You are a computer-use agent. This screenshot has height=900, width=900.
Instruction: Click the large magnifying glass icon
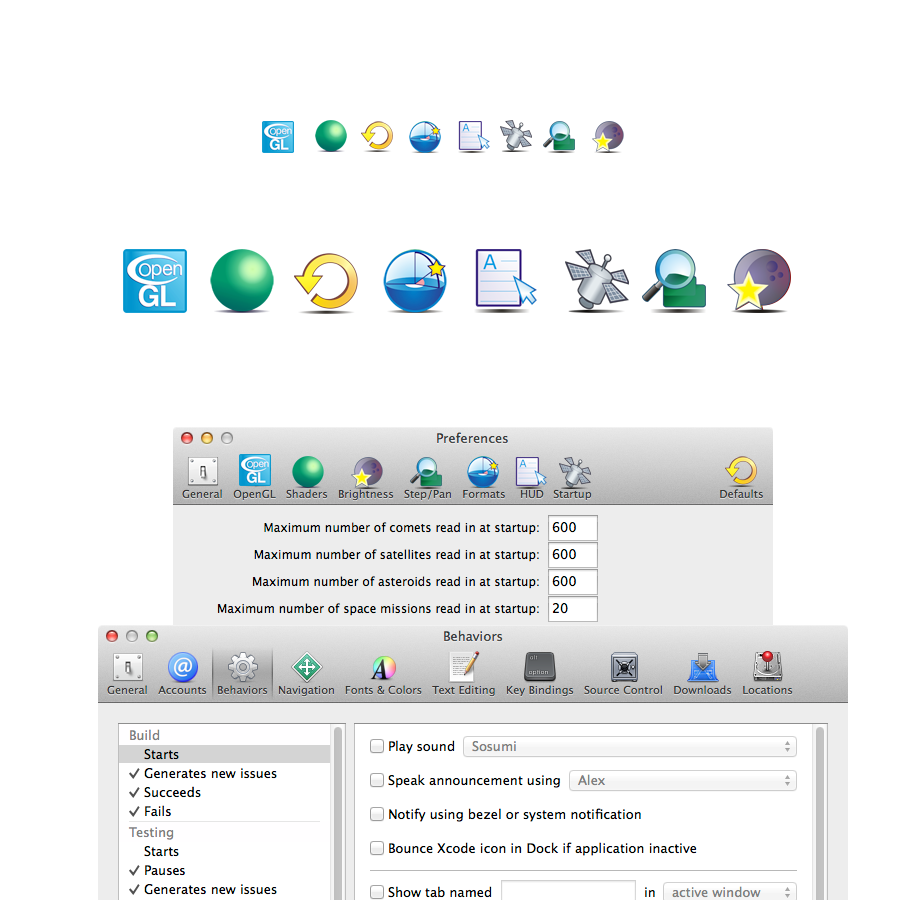674,280
